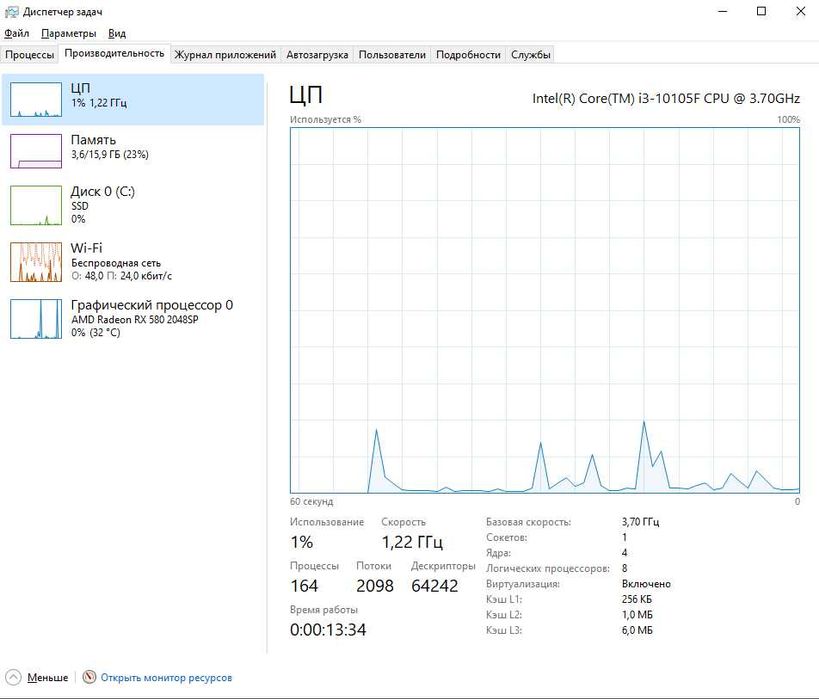
Task: Click the AMD Radeon RX 580 2048SP text
Action: (x=135, y=320)
